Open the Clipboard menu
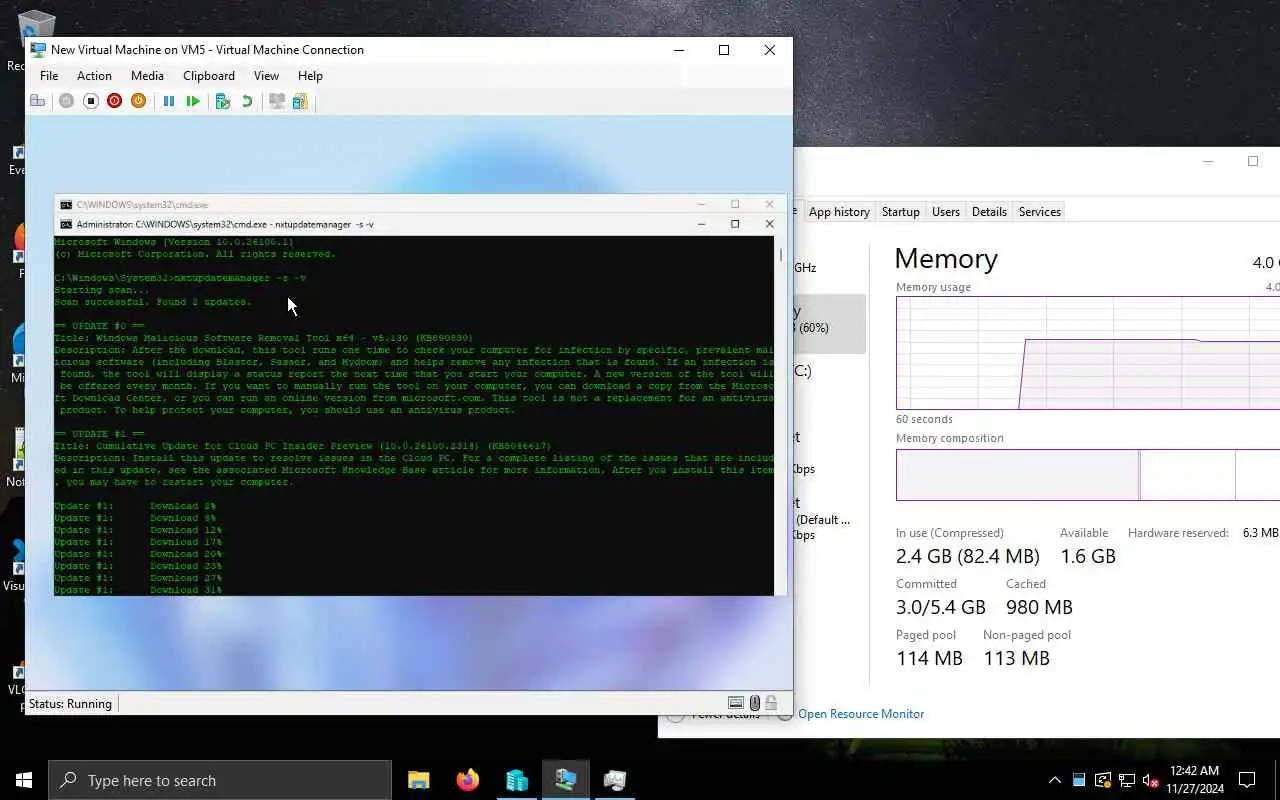This screenshot has height=800, width=1280. pos(209,76)
